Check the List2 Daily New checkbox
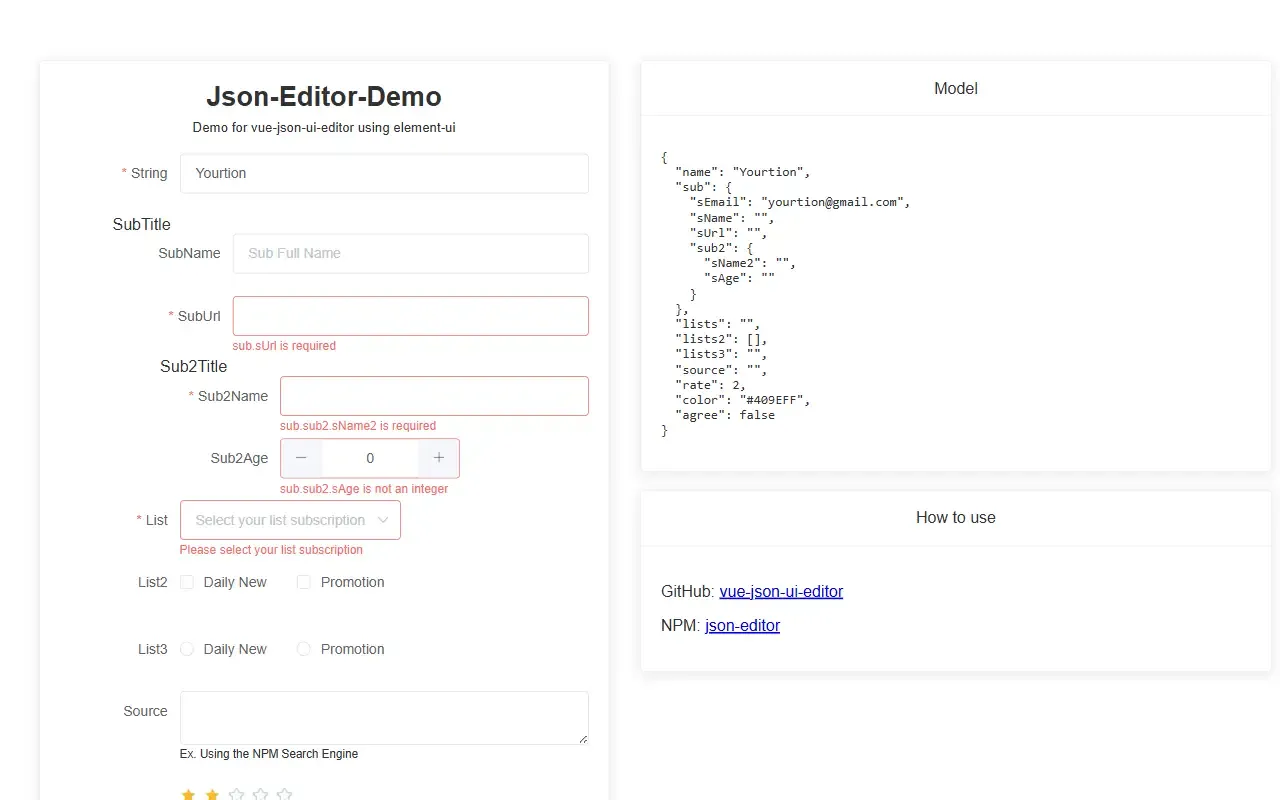The width and height of the screenshot is (1280, 800). pos(187,582)
